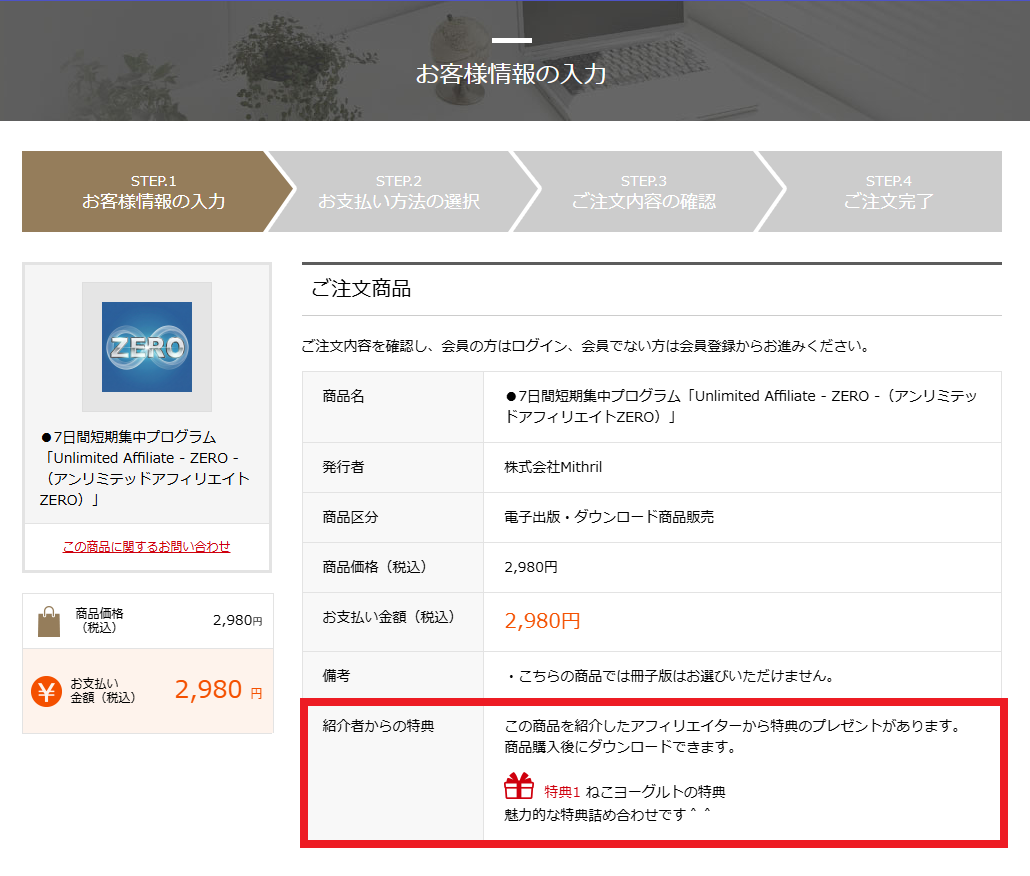This screenshot has width=1030, height=876.
Task: Click the red gift box icon
Action: coord(519,787)
